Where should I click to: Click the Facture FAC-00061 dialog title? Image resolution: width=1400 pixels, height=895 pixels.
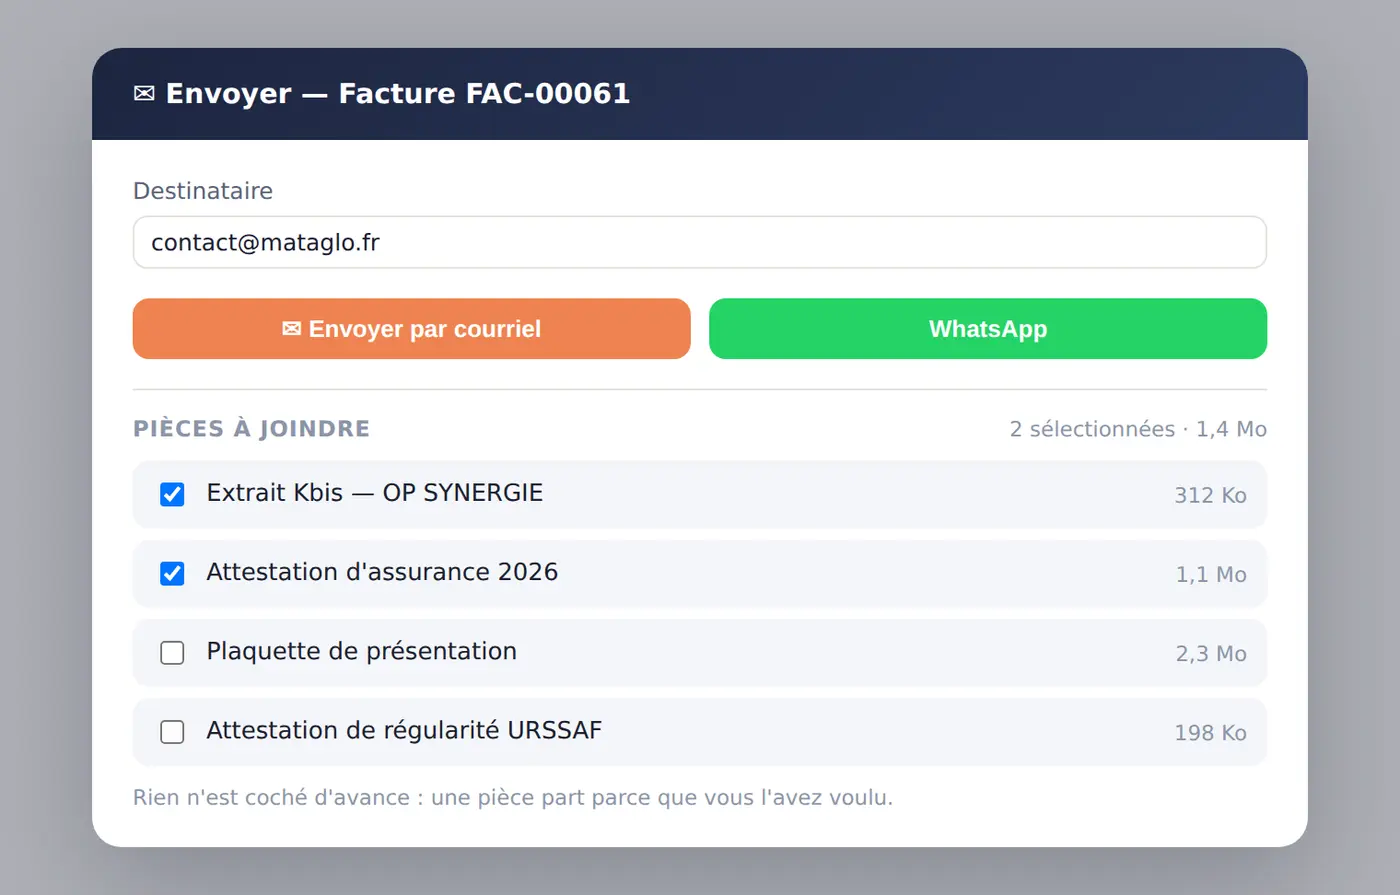pos(484,94)
